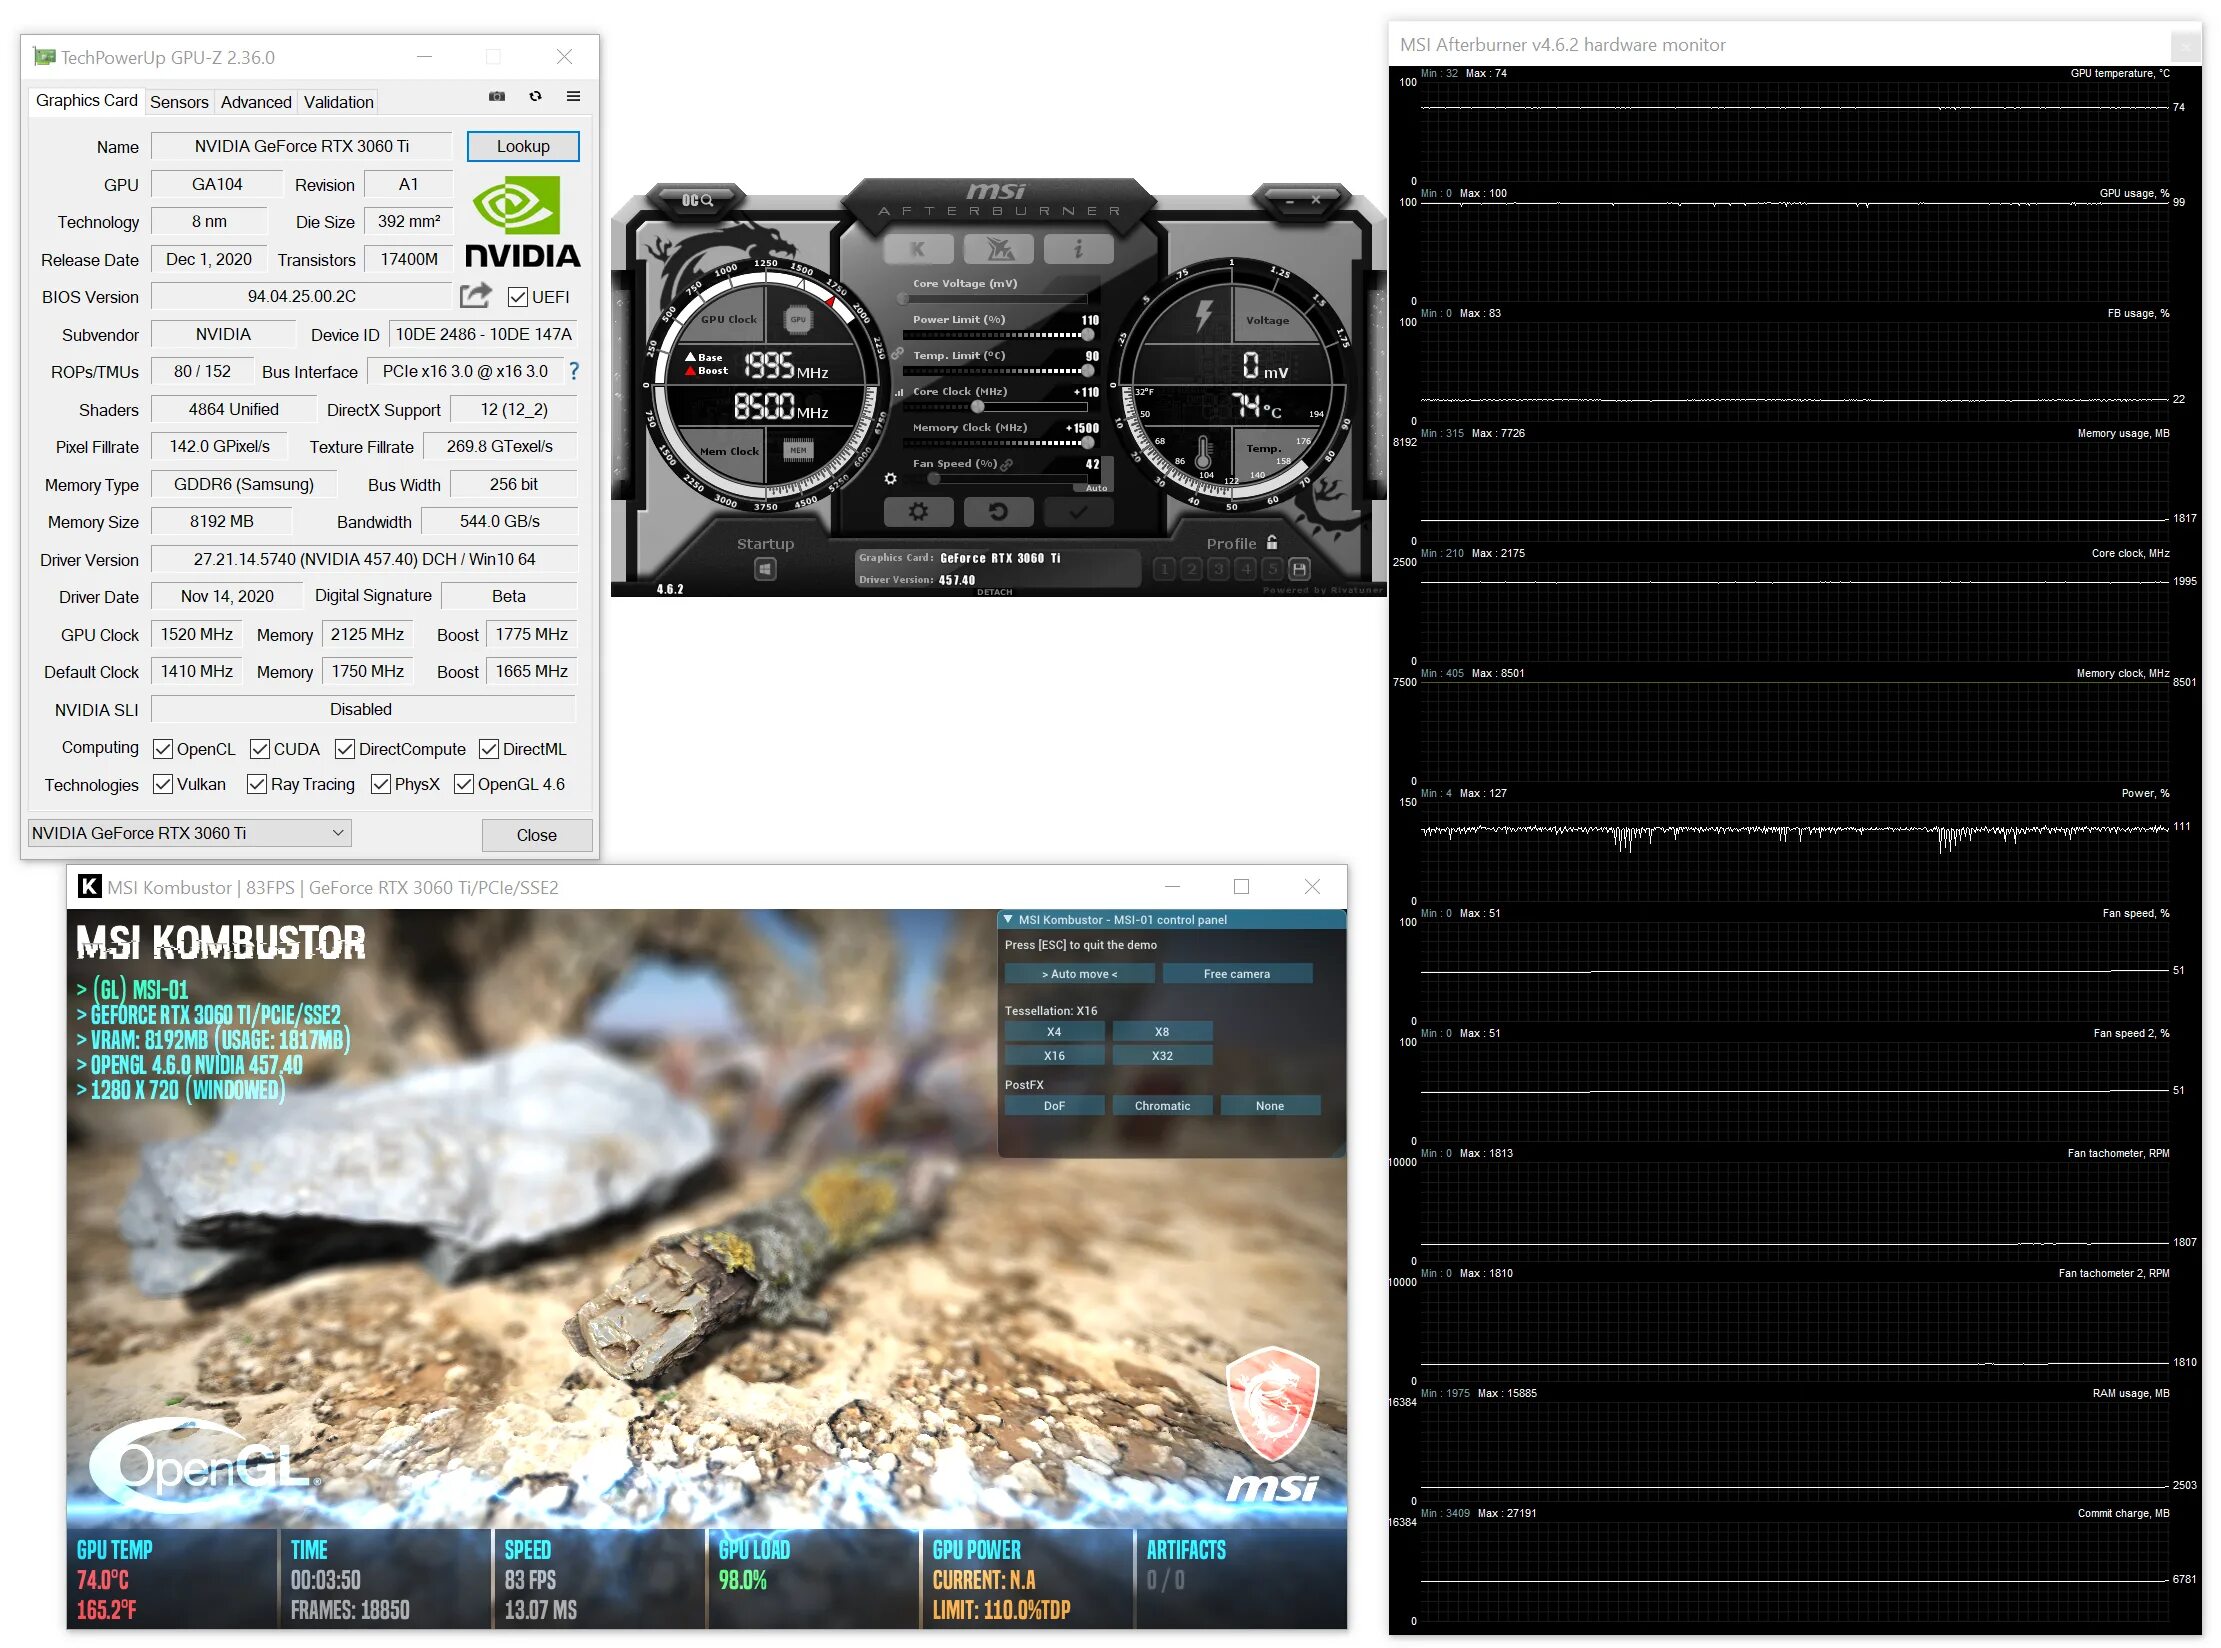Switch to the Sensors tab
This screenshot has height=1648, width=2221.
click(x=179, y=102)
